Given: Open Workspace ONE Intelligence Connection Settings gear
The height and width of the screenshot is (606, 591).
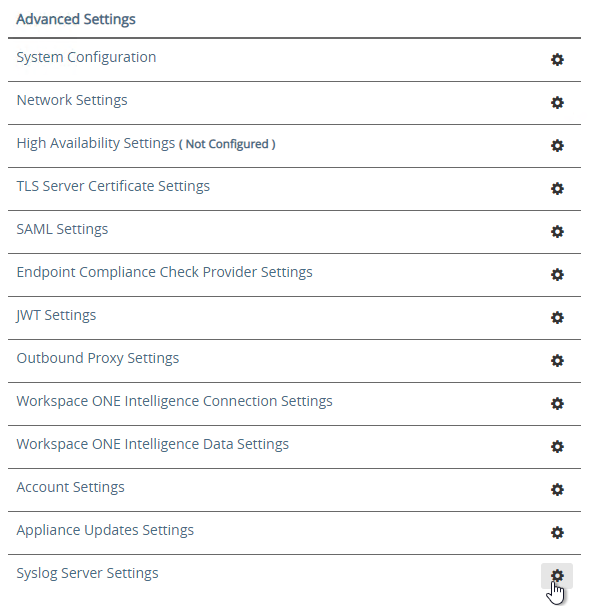Looking at the screenshot, I should click(557, 403).
